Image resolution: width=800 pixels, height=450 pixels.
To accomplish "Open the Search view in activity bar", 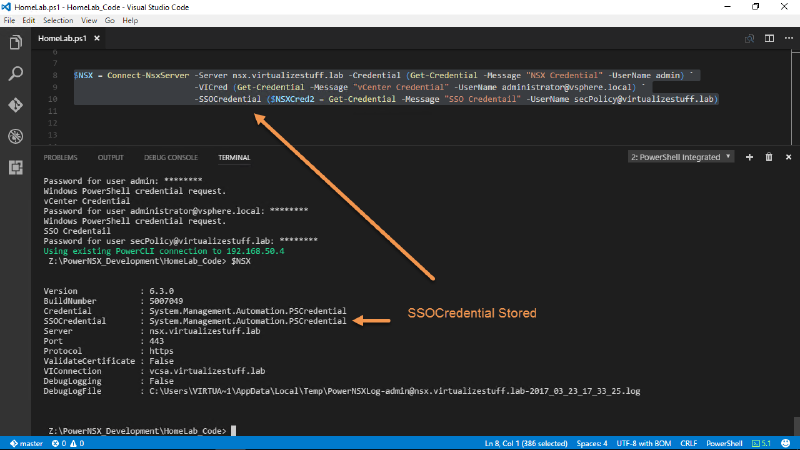I will [x=15, y=73].
